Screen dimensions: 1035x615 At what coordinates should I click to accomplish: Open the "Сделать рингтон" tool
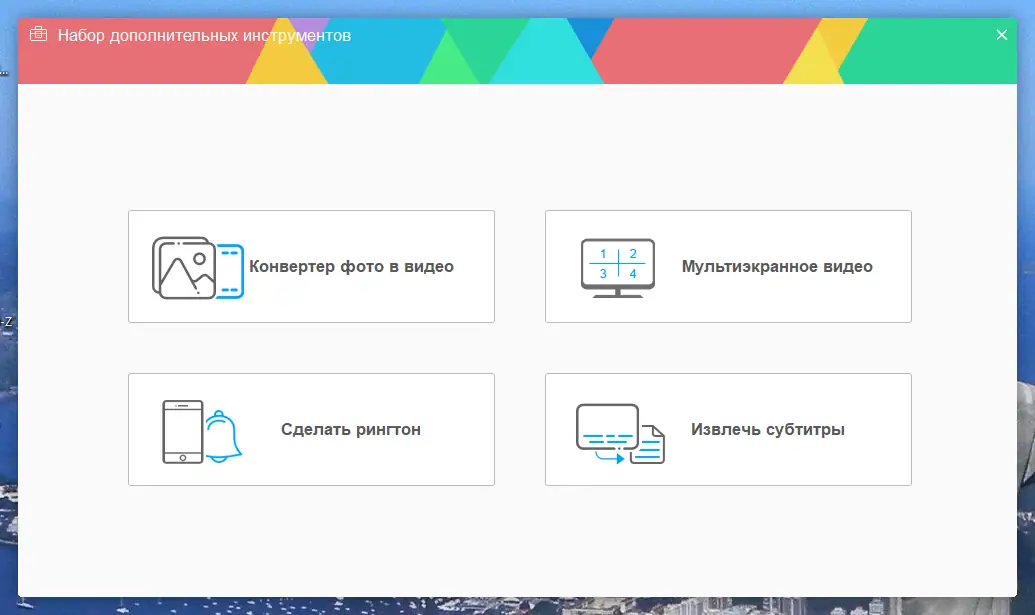click(x=311, y=429)
